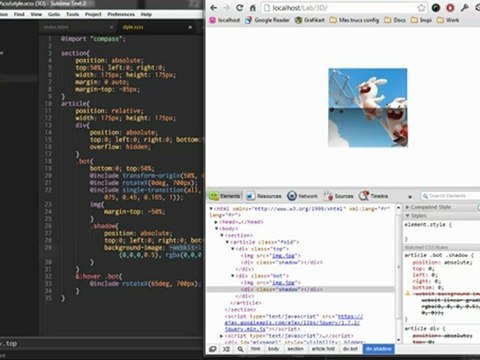Open the Work bookmark folder
Viewport: 480px width, 360px height.
(x=448, y=20)
